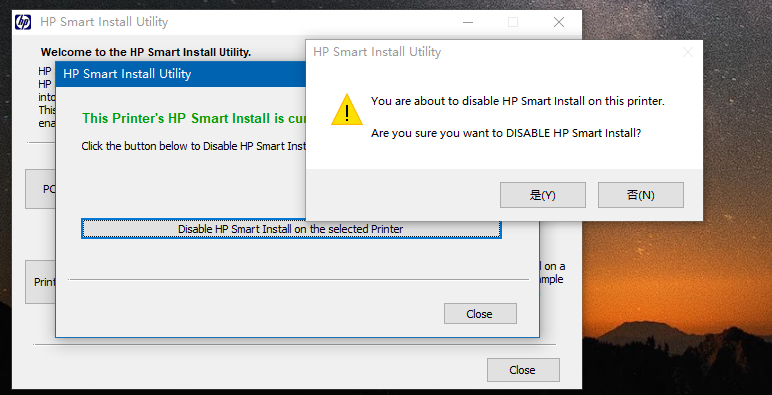This screenshot has height=395, width=772.
Task: Click the confirmation dialog's title bar text
Action: click(377, 52)
